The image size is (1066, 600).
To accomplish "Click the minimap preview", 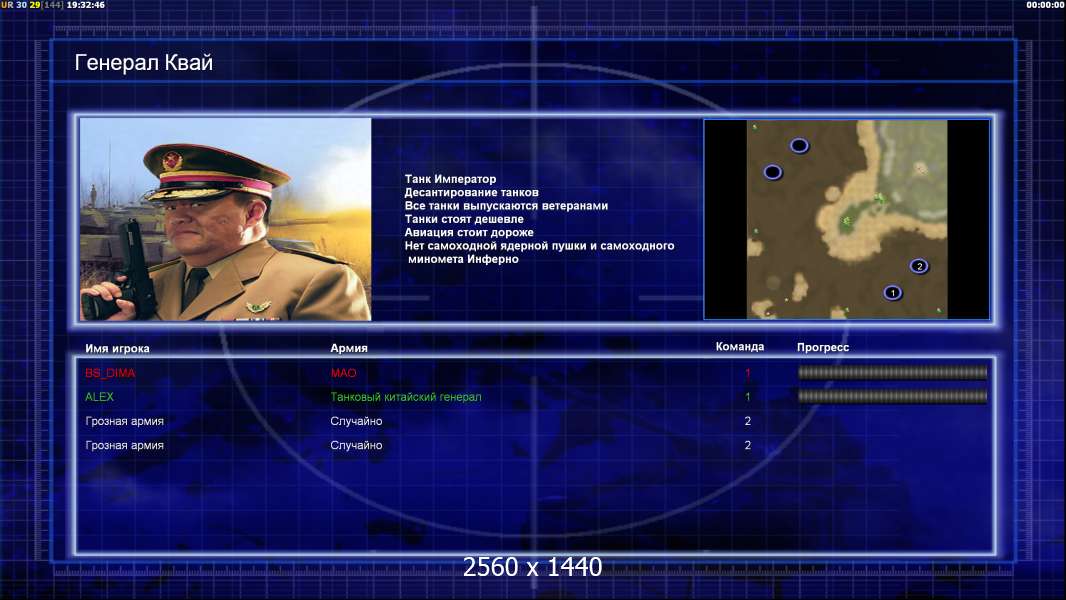I will tap(847, 219).
